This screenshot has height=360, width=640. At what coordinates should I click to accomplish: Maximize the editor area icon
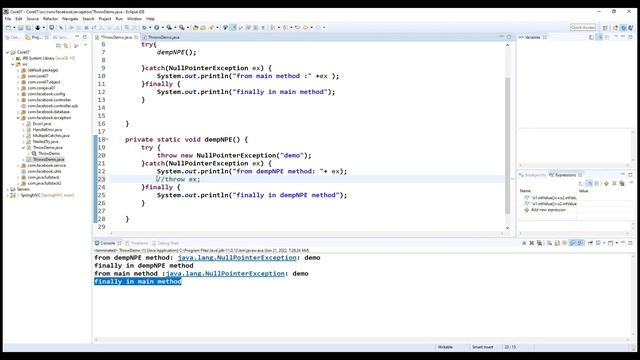pos(509,37)
